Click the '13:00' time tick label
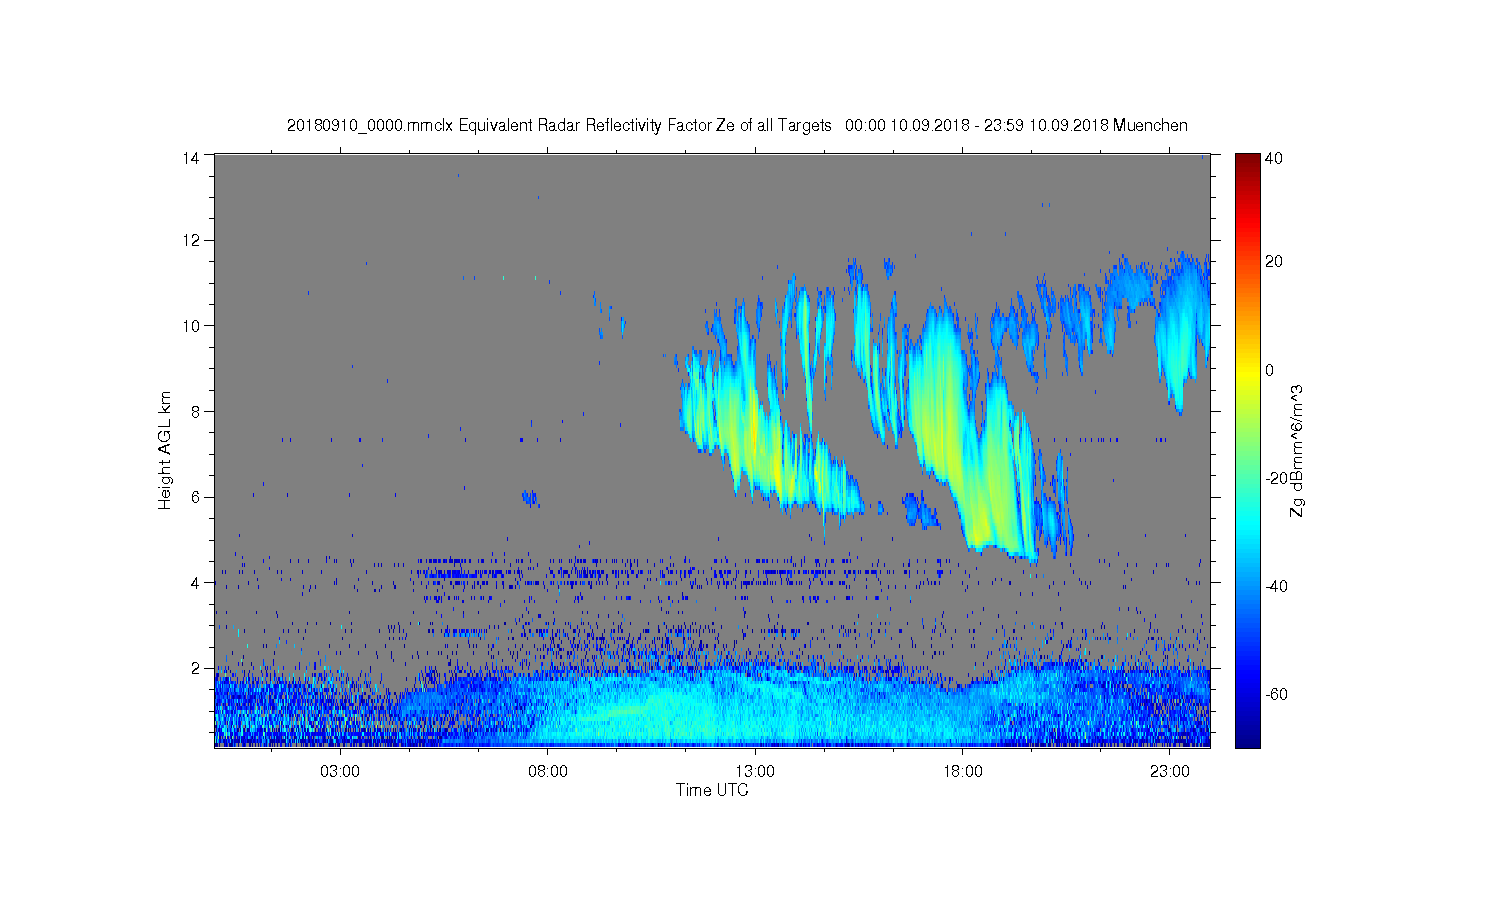Image resolution: width=1500 pixels, height=900 pixels. pyautogui.click(x=755, y=772)
